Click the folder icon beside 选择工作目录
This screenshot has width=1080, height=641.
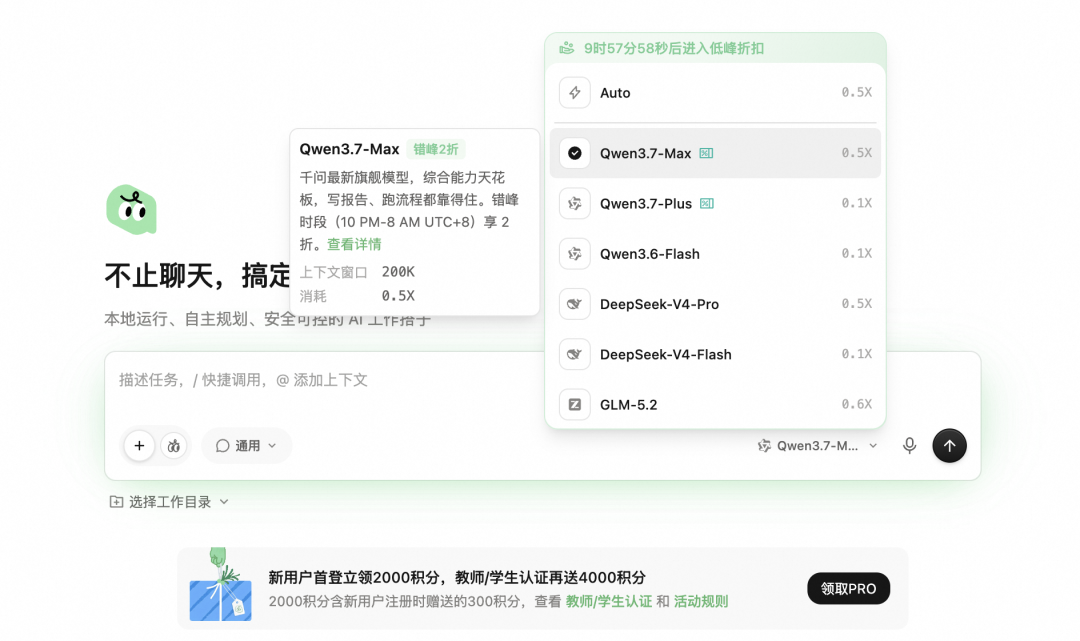[116, 502]
